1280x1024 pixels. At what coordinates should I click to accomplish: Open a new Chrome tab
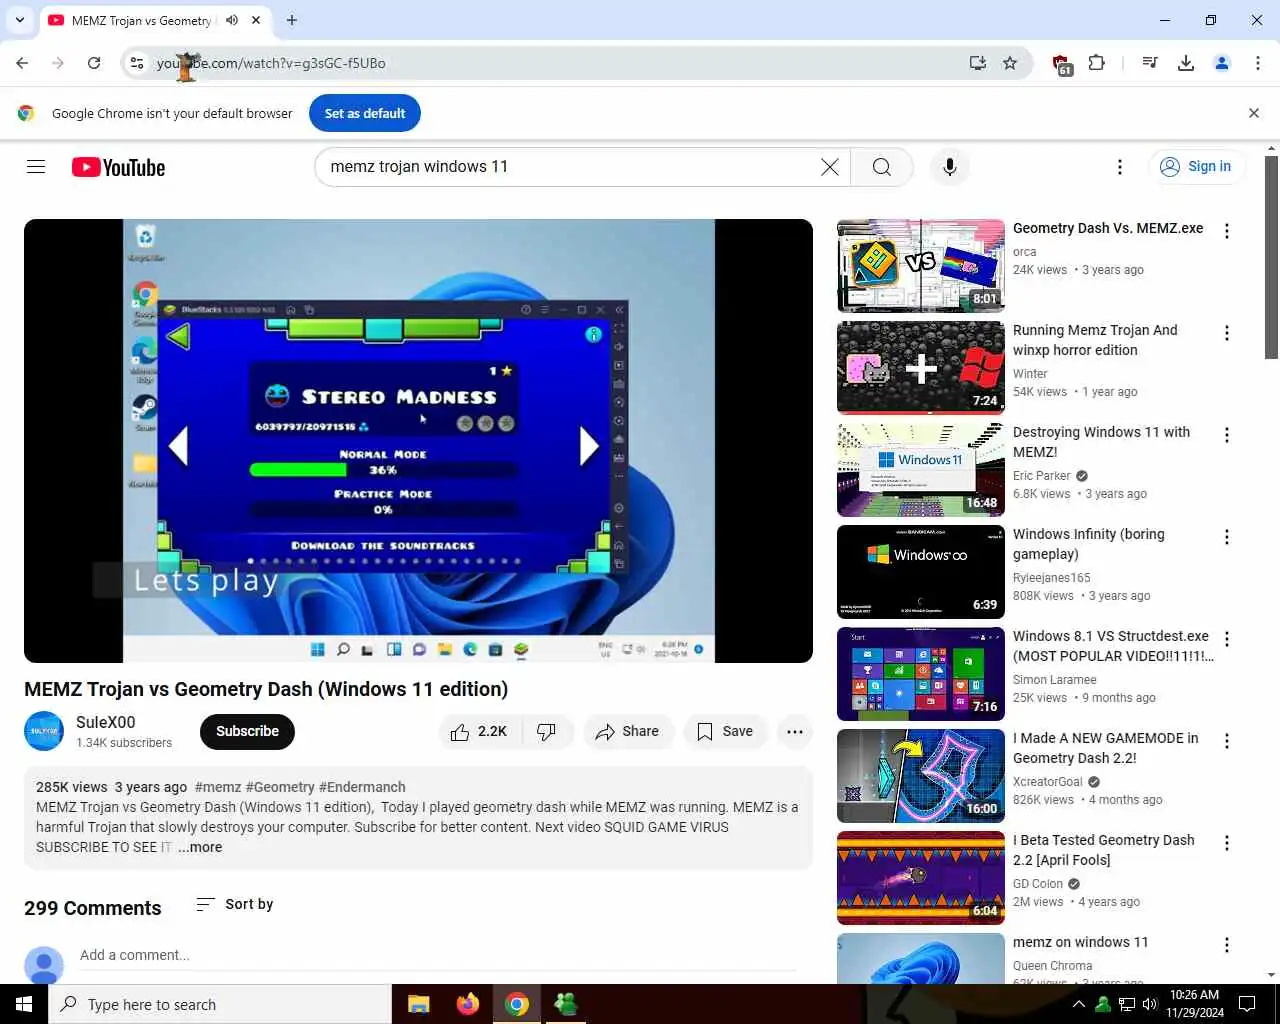pyautogui.click(x=292, y=20)
